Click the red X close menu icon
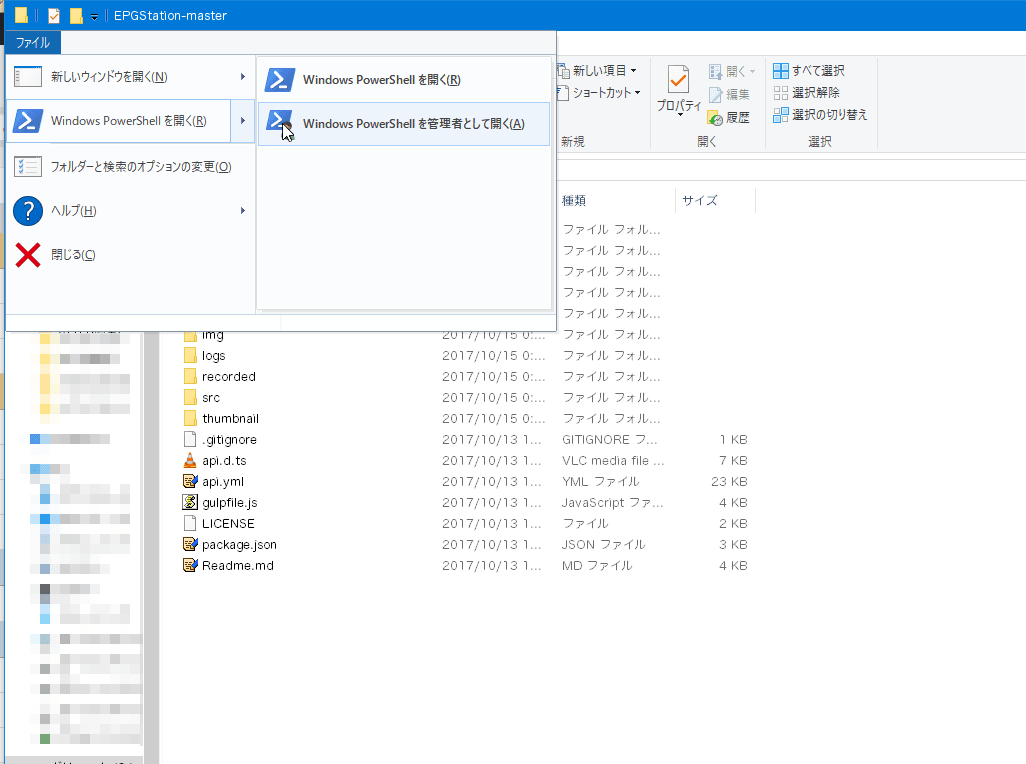This screenshot has width=1026, height=764. pyautogui.click(x=28, y=255)
